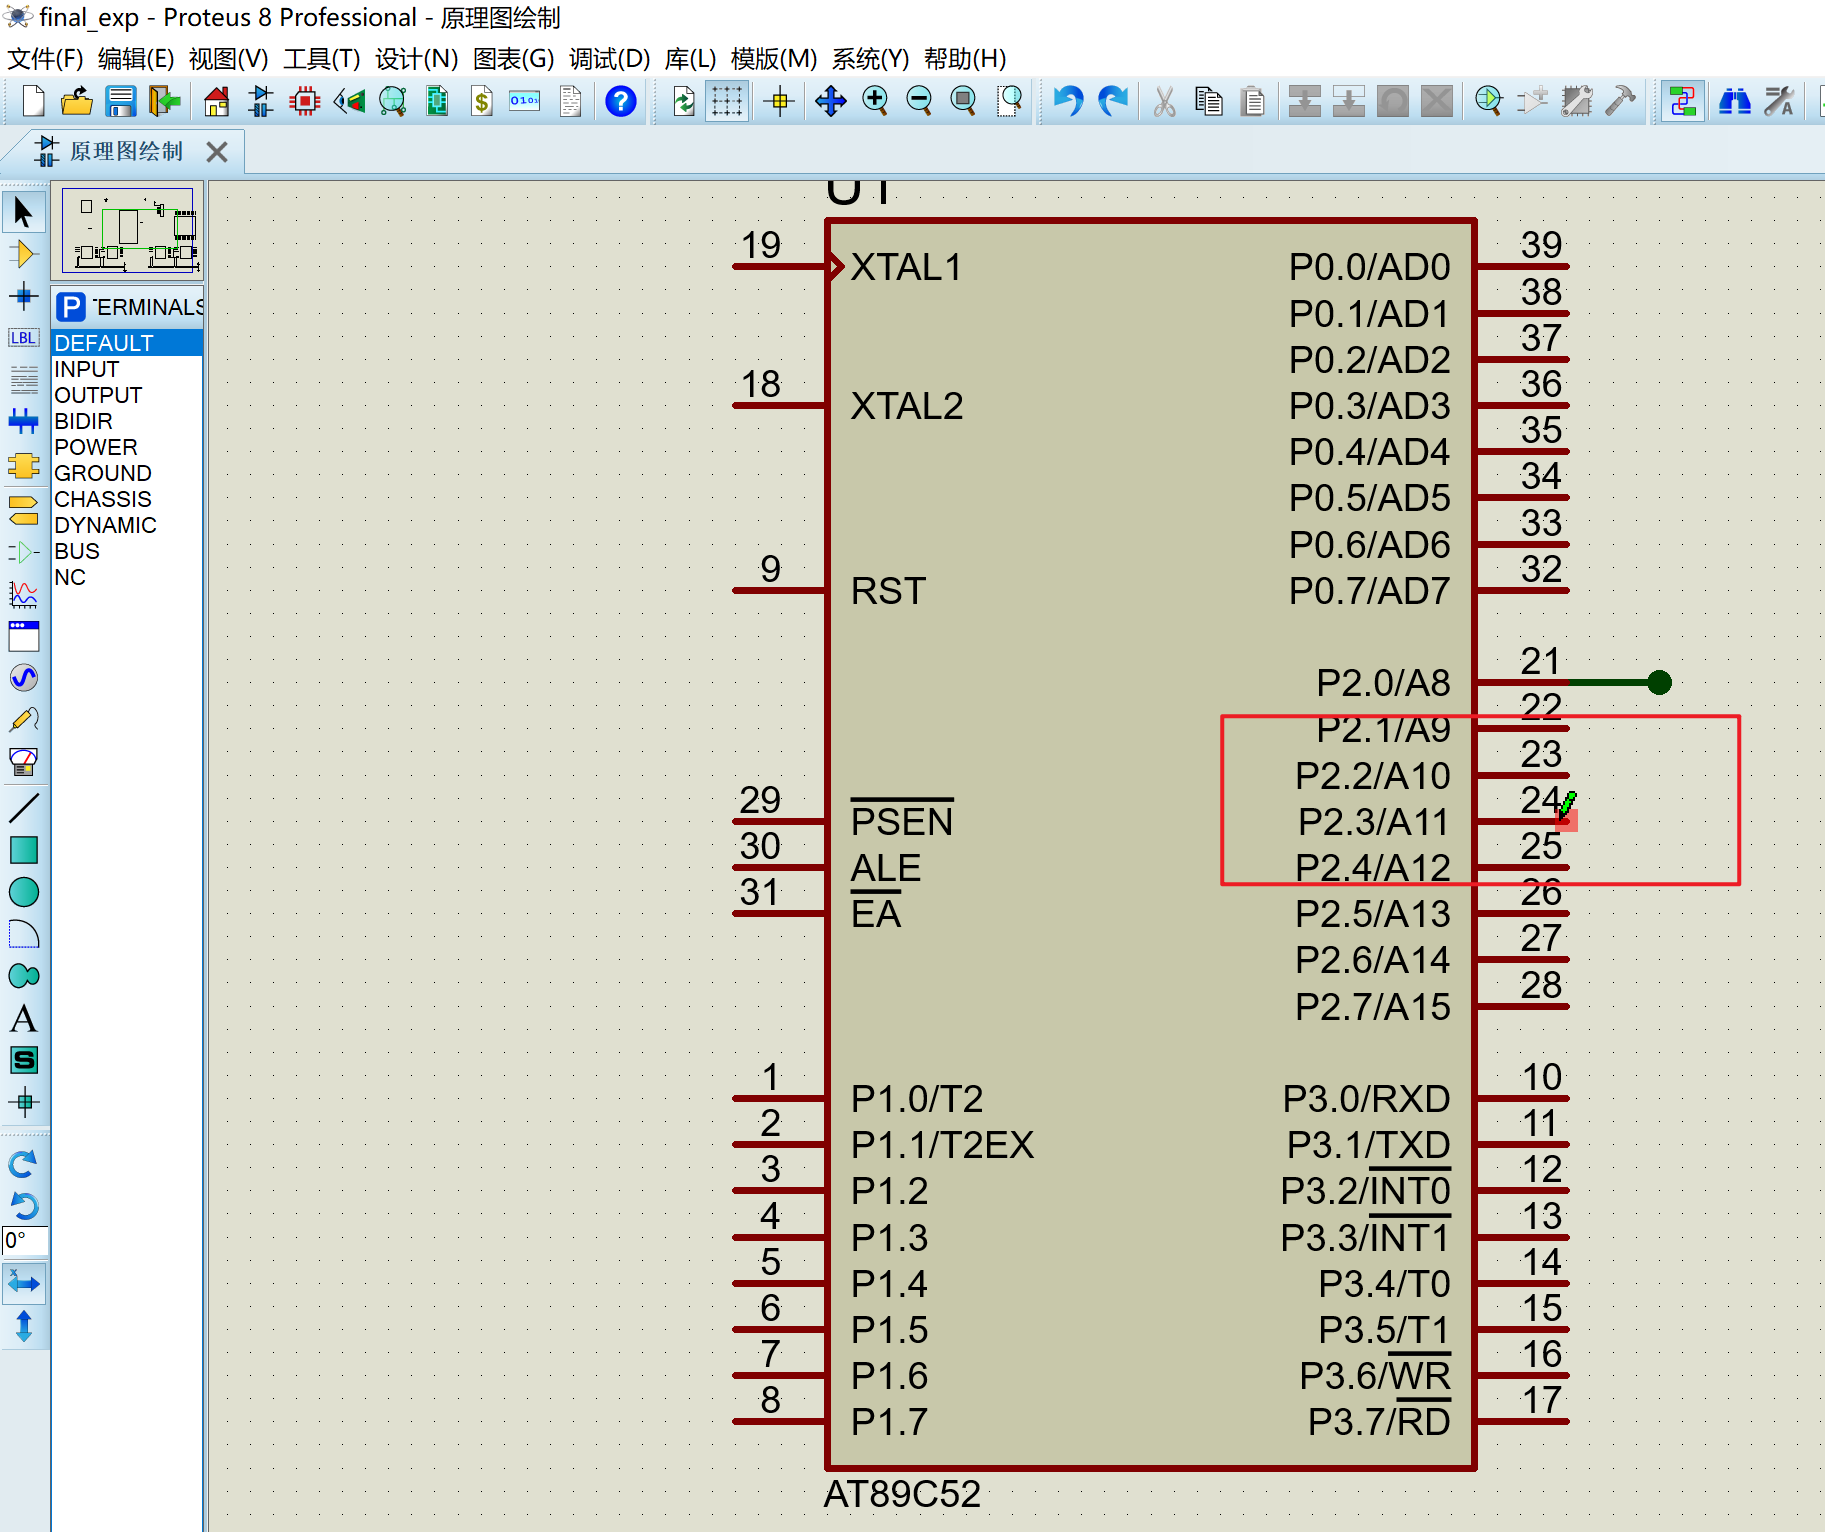Open the 编辑(E) menu
The image size is (1825, 1532).
pyautogui.click(x=136, y=59)
